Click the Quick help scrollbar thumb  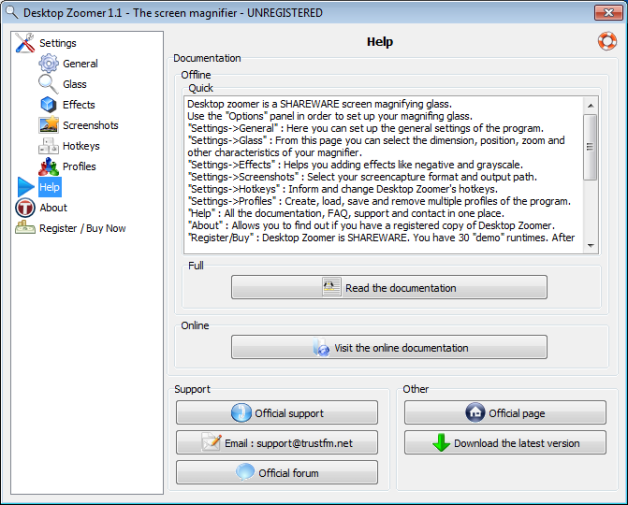pos(590,147)
